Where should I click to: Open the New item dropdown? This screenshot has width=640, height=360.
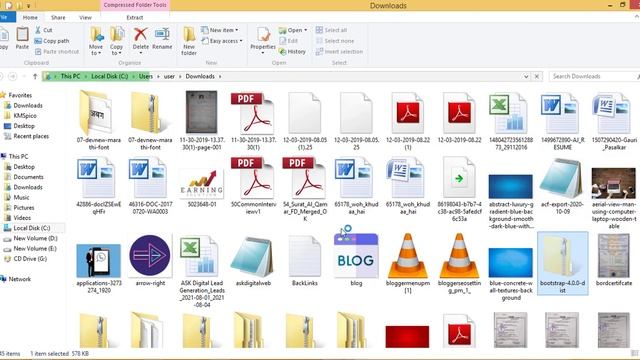point(220,30)
